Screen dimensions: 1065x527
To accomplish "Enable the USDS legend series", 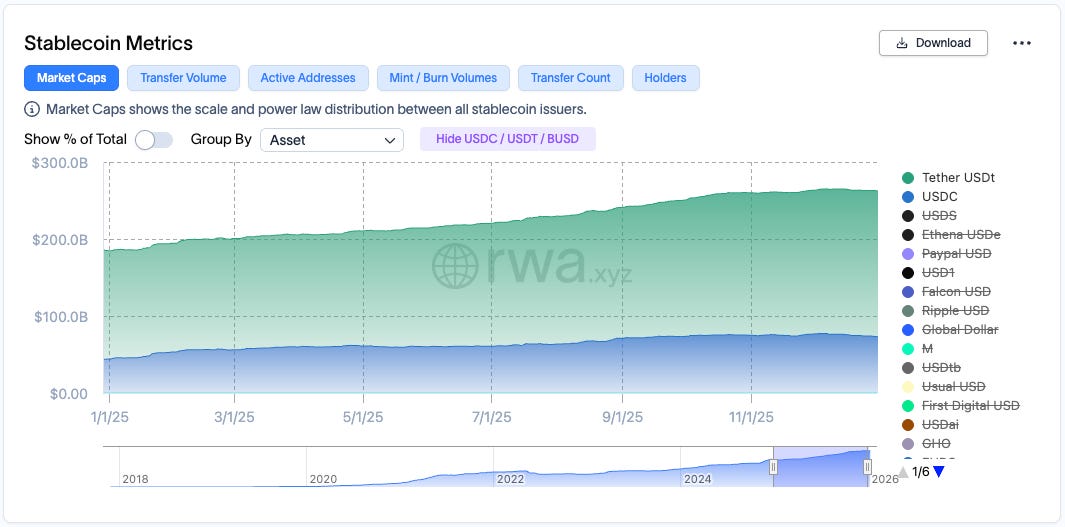I will pyautogui.click(x=929, y=216).
